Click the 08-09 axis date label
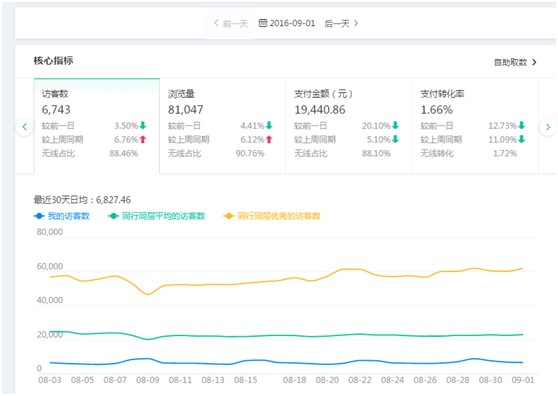The image size is (558, 396). [x=148, y=380]
